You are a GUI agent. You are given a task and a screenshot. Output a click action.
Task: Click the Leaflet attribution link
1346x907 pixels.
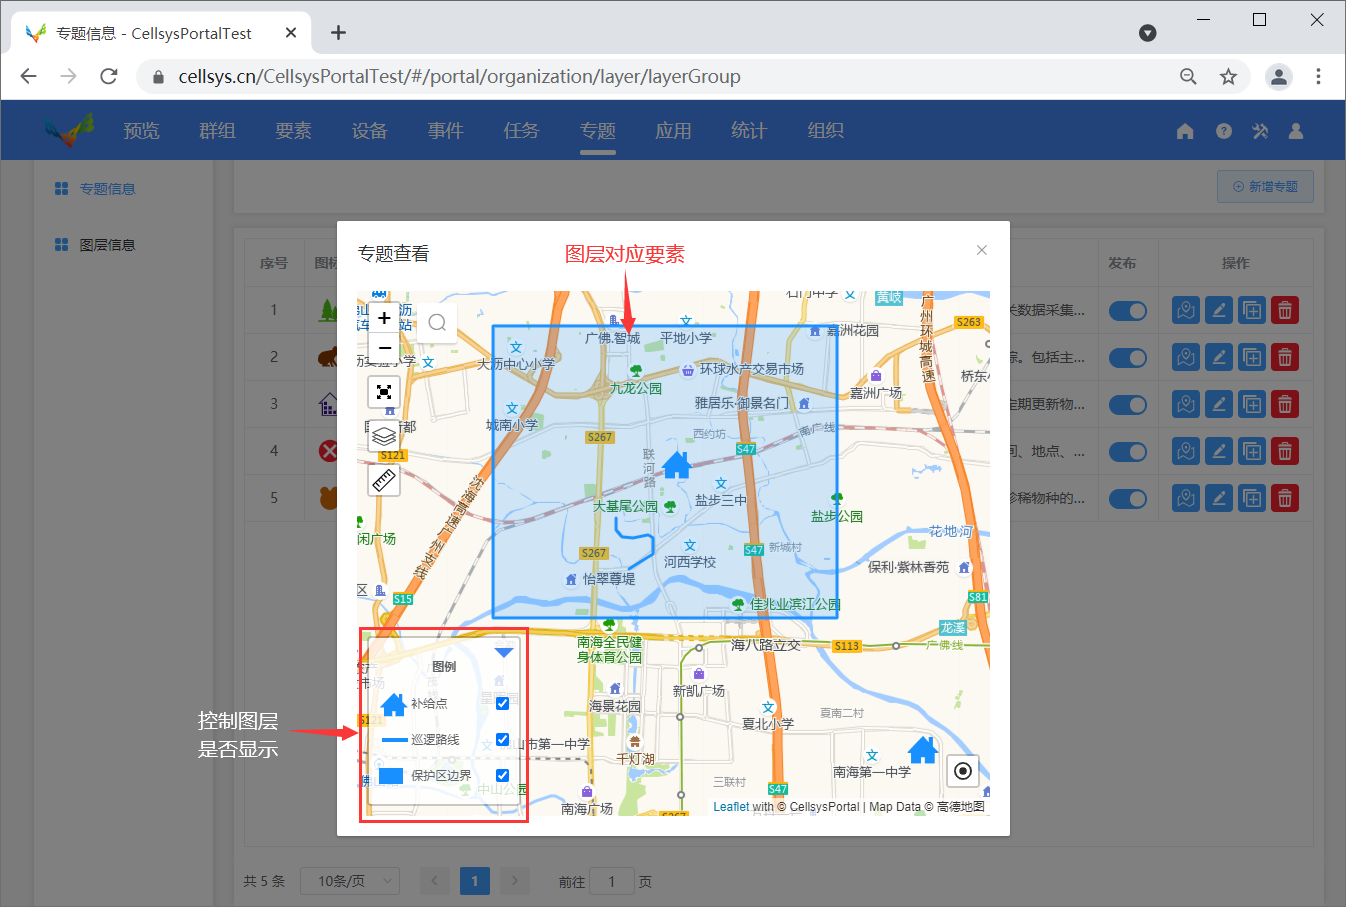tap(731, 807)
